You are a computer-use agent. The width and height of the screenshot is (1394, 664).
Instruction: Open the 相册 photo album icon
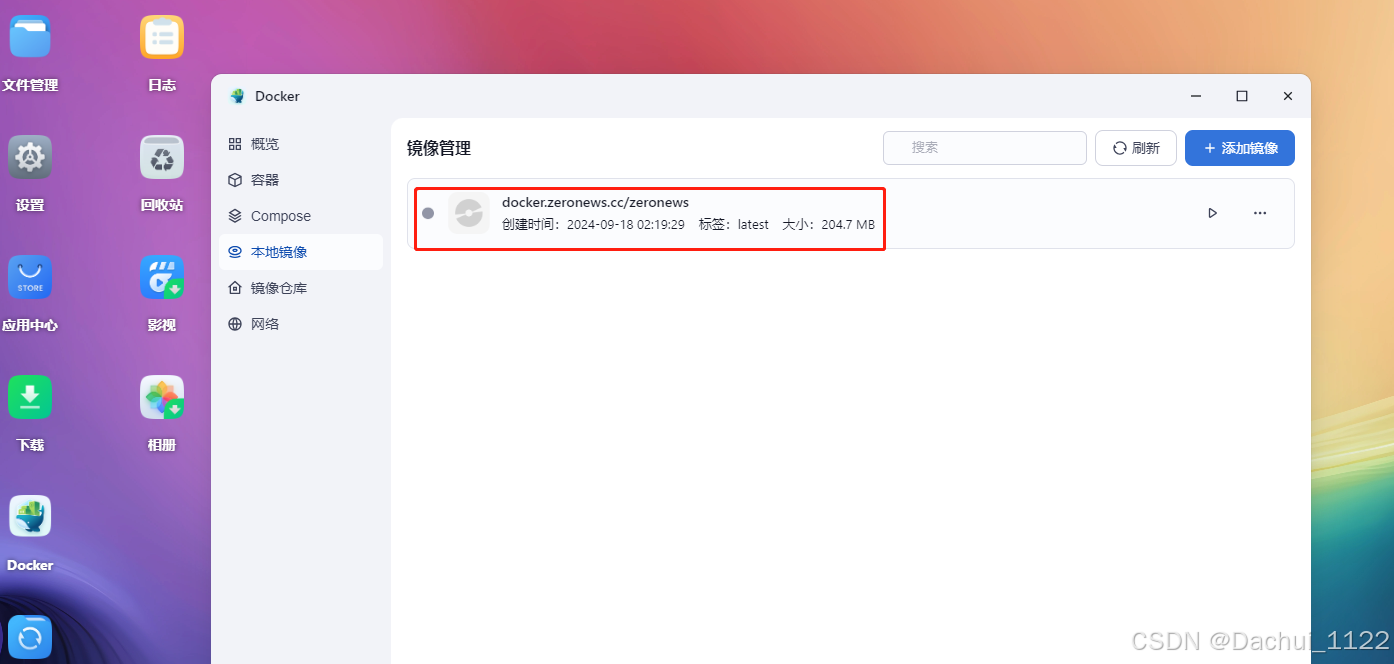coord(162,397)
